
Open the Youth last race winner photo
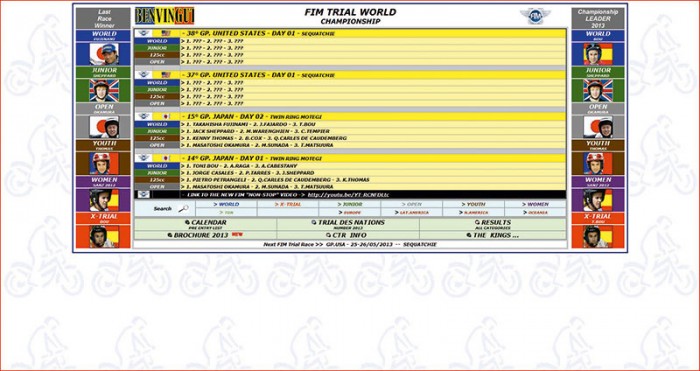pyautogui.click(x=103, y=163)
